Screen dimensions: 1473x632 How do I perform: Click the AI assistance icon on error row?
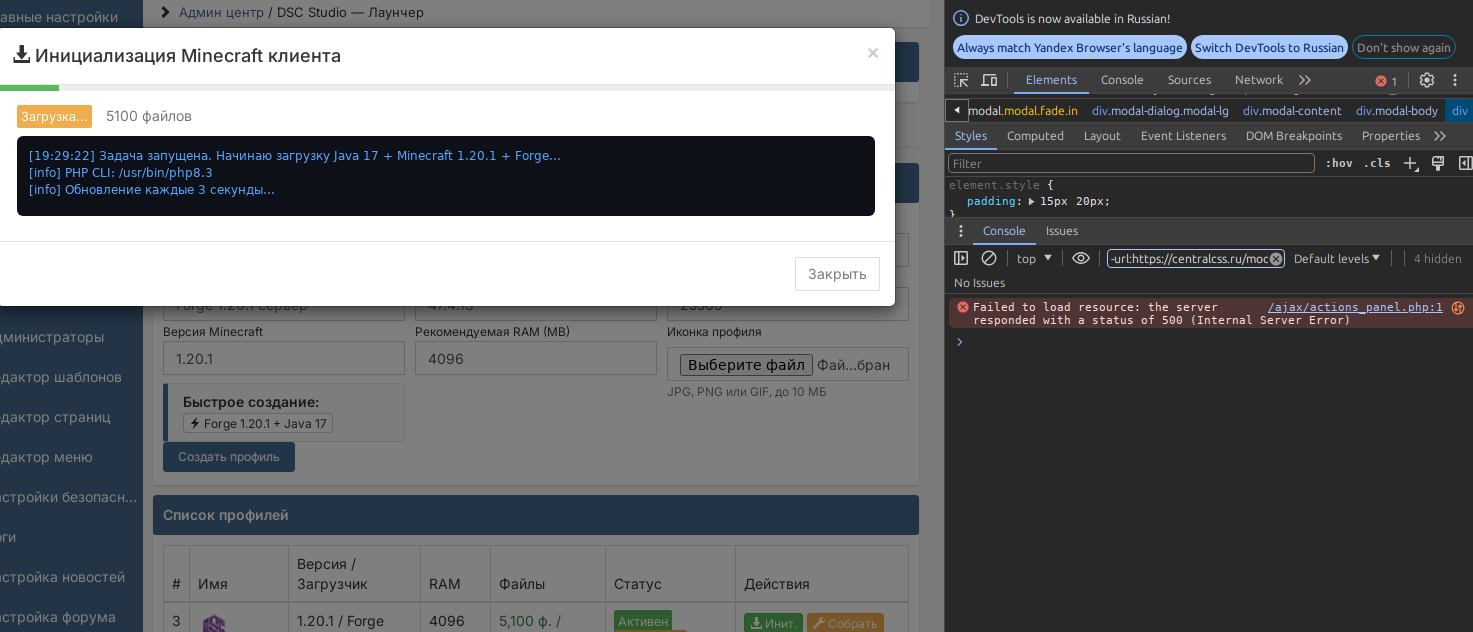1458,308
